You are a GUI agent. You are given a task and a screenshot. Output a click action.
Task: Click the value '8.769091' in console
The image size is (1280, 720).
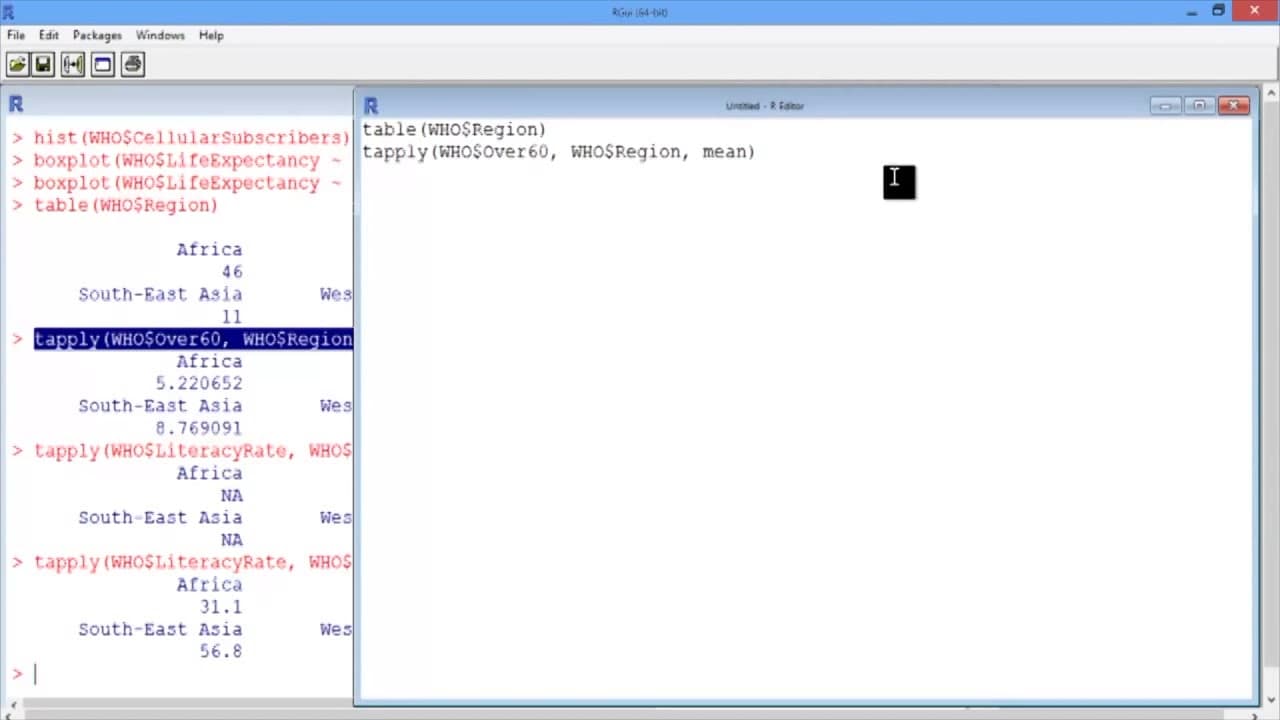point(199,428)
